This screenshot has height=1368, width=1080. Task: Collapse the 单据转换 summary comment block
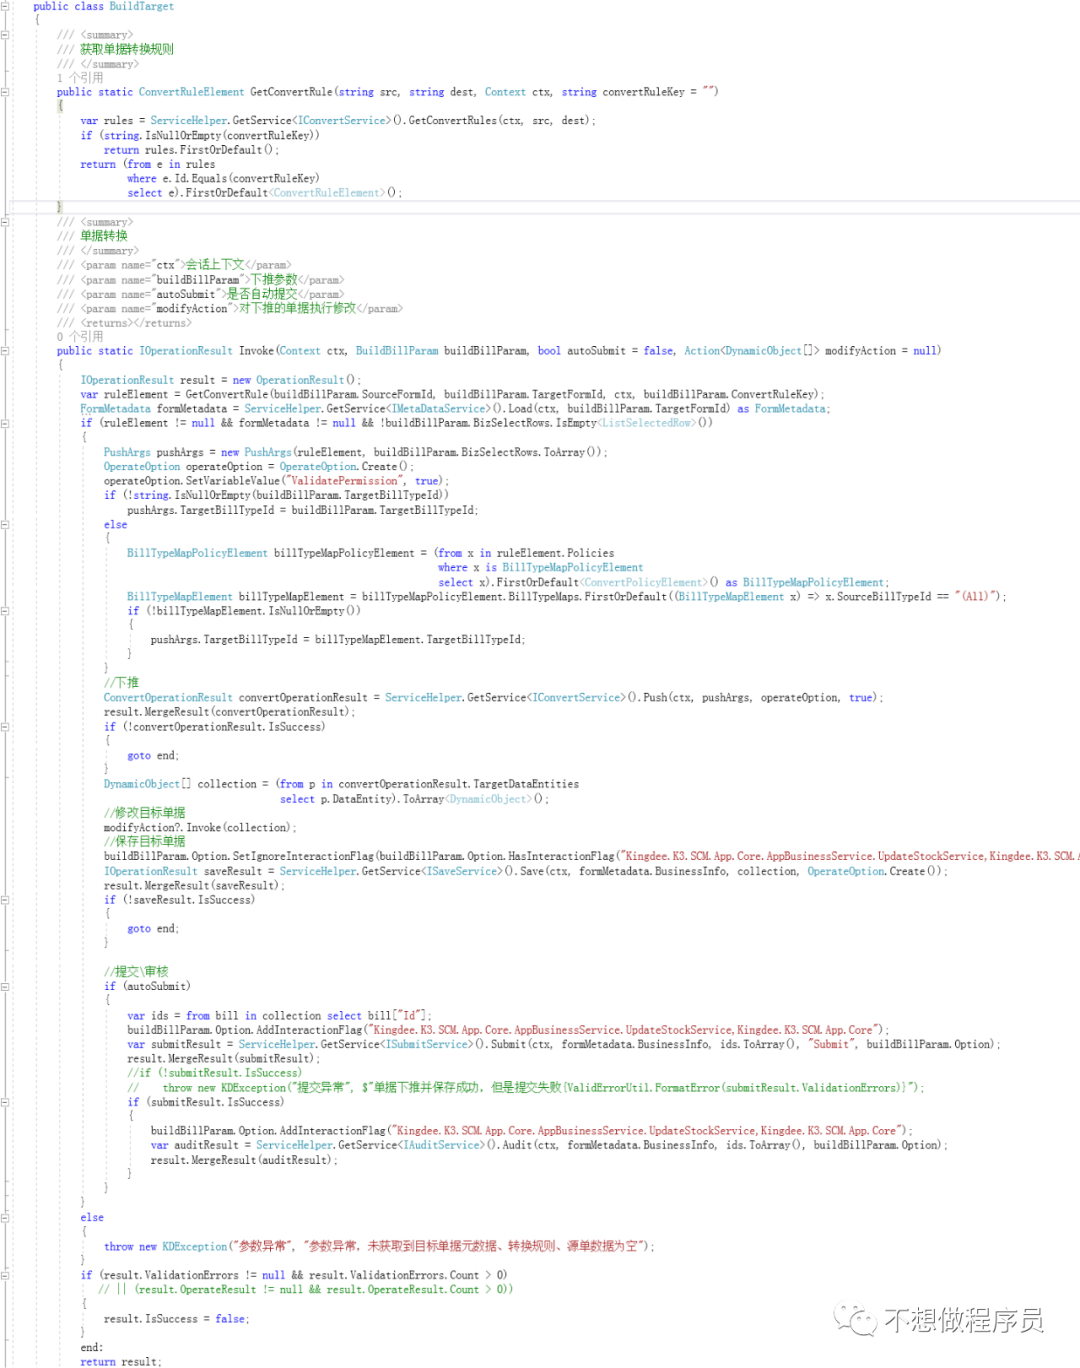click(5, 222)
